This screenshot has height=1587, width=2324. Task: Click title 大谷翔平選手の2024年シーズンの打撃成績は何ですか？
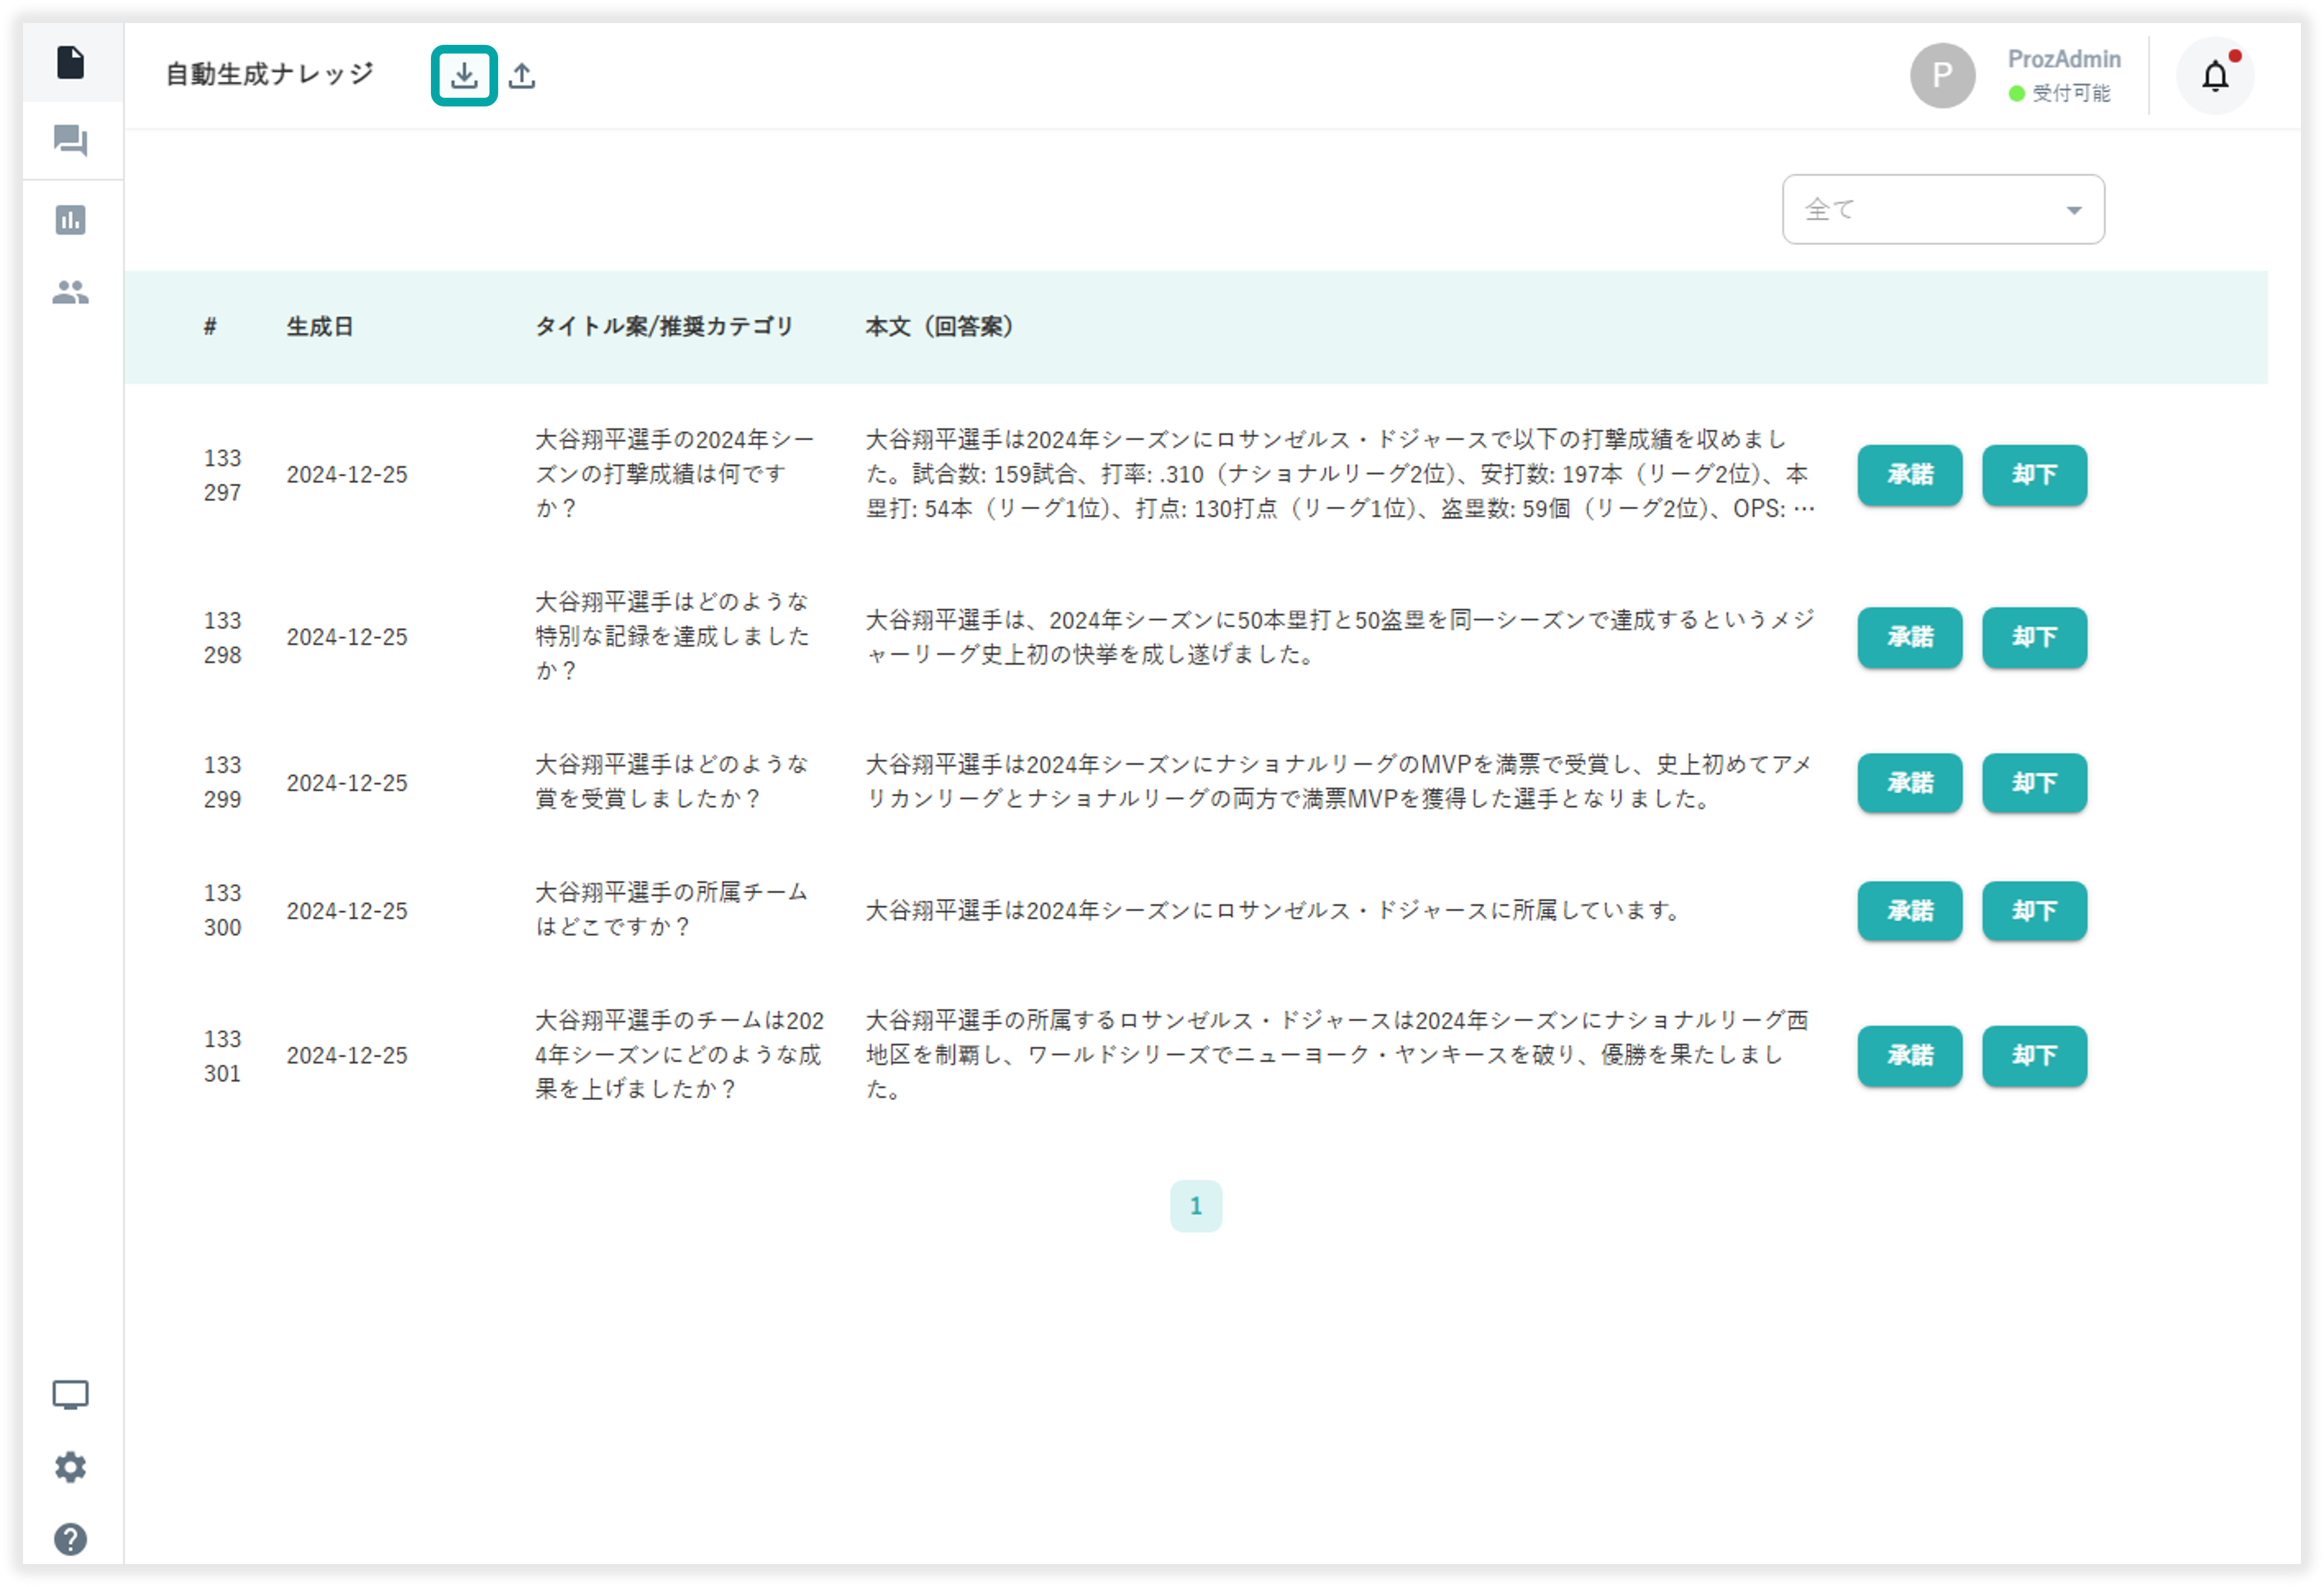click(675, 474)
